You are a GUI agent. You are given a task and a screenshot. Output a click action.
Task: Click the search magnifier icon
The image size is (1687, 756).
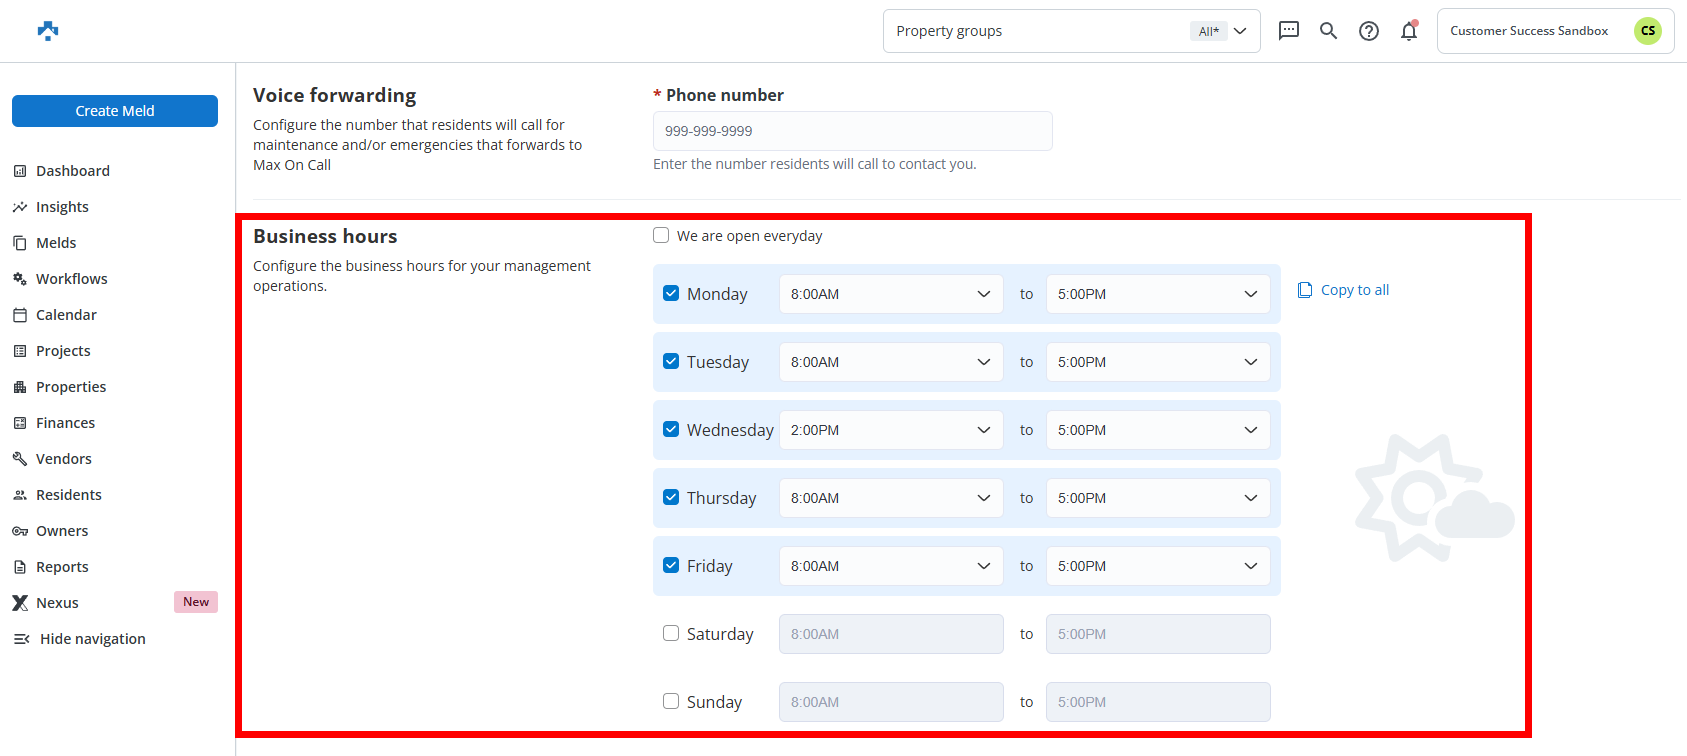(1328, 31)
